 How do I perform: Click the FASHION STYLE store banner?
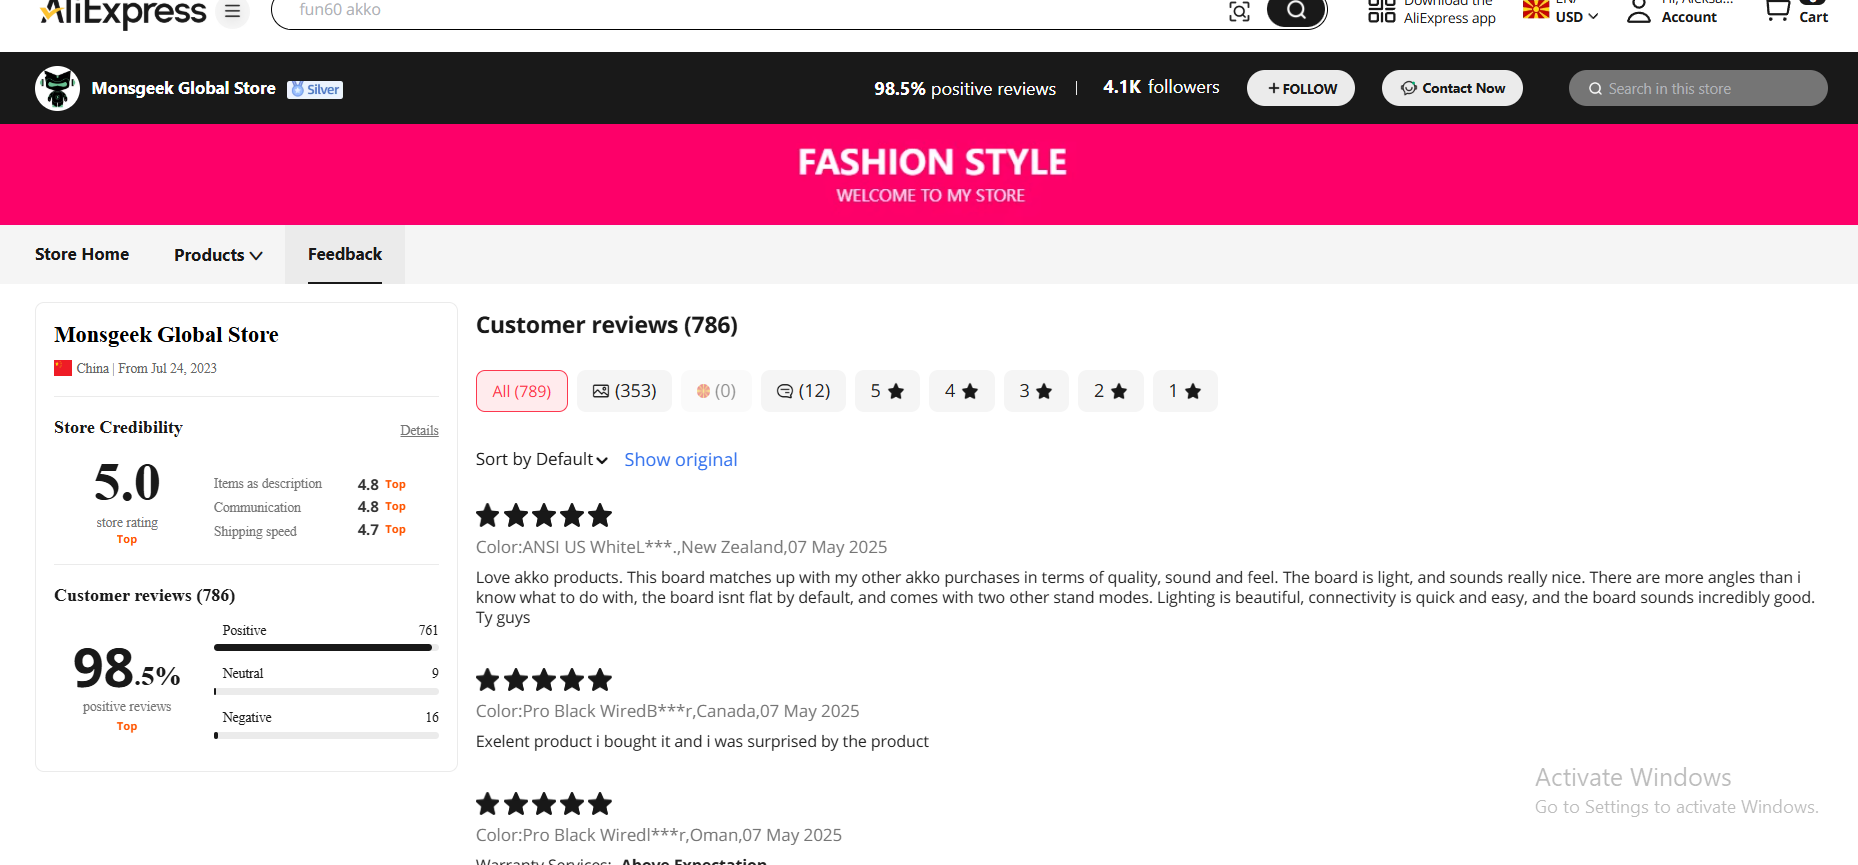pyautogui.click(x=929, y=174)
